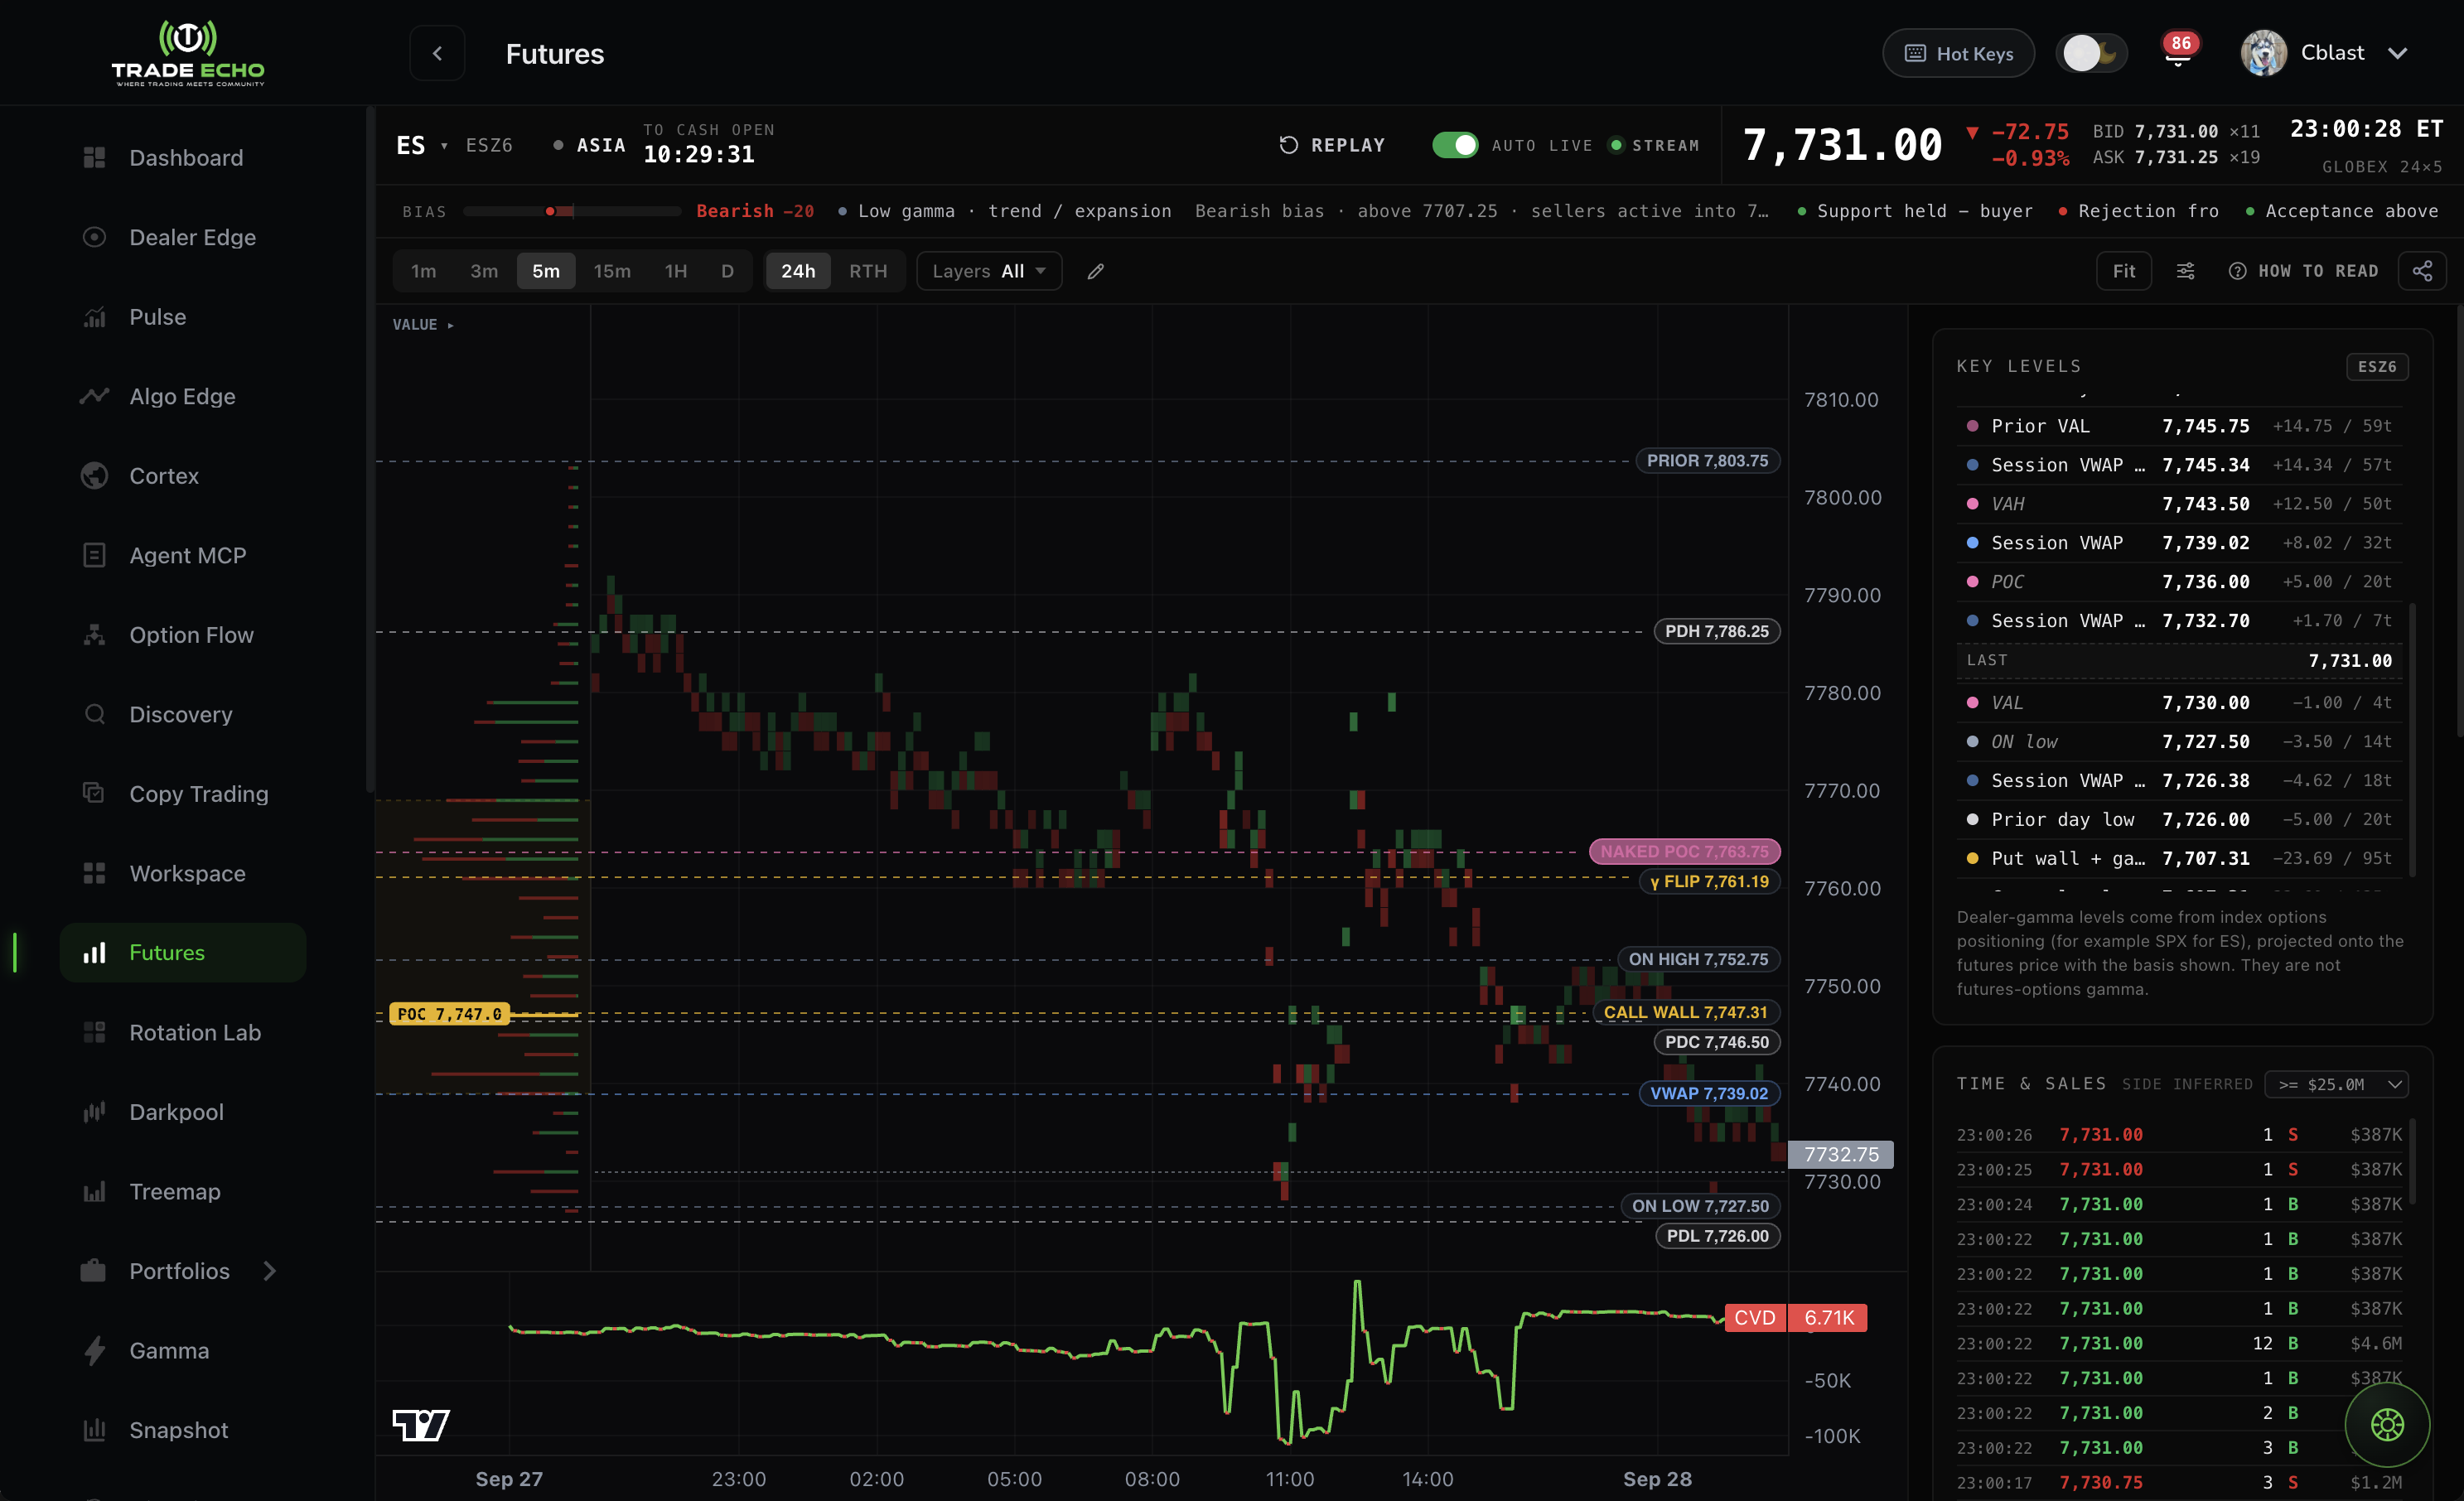Open the Layers All dropdown
This screenshot has width=2464, height=1501.
tap(989, 271)
